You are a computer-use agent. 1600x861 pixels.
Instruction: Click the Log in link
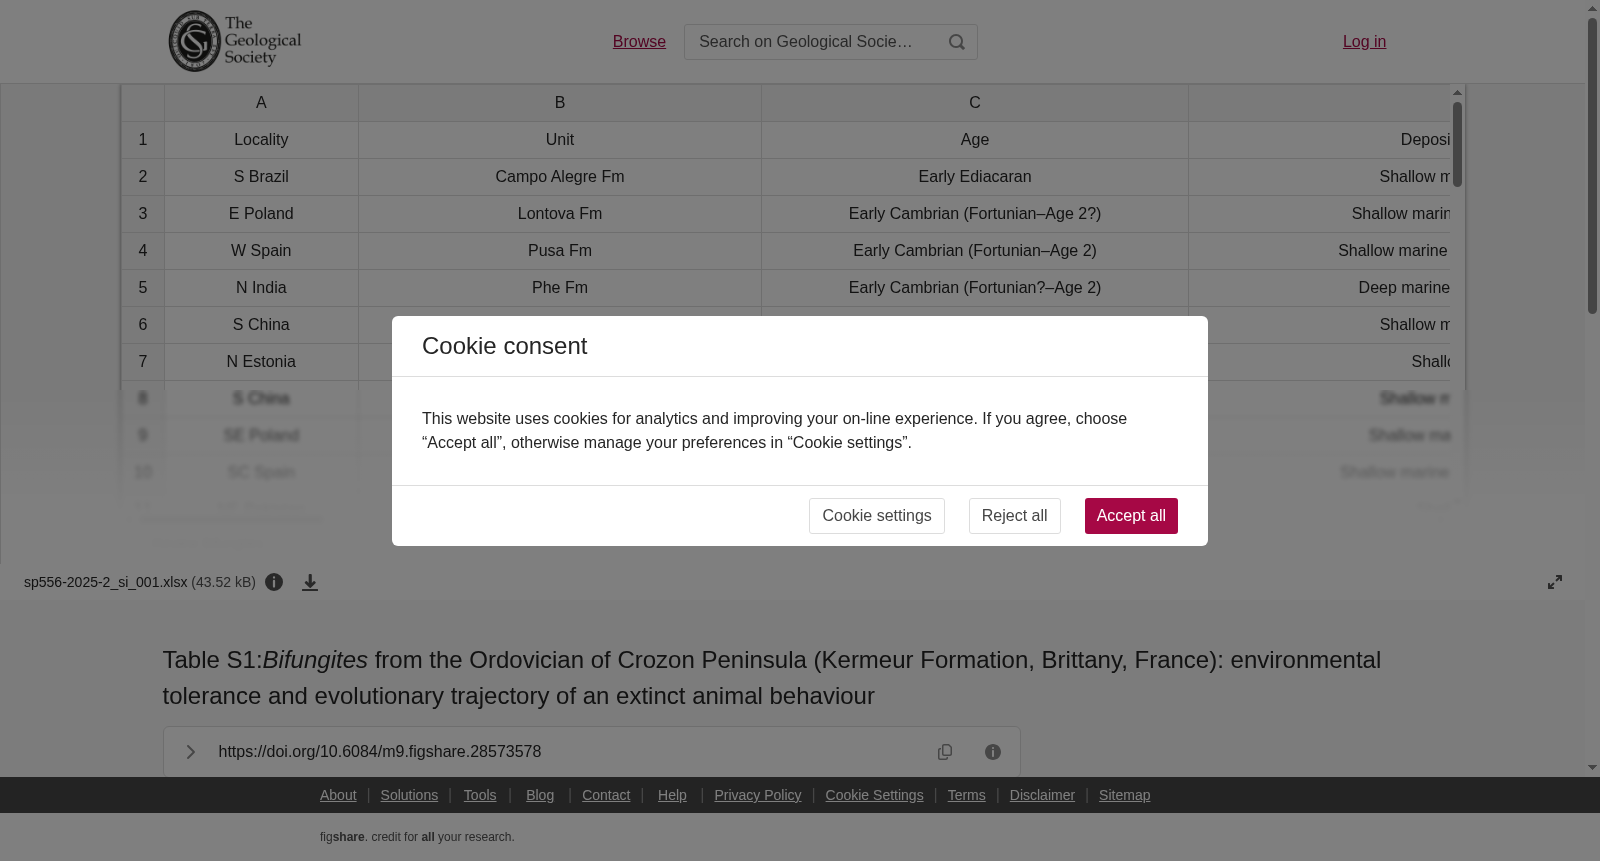1364,41
